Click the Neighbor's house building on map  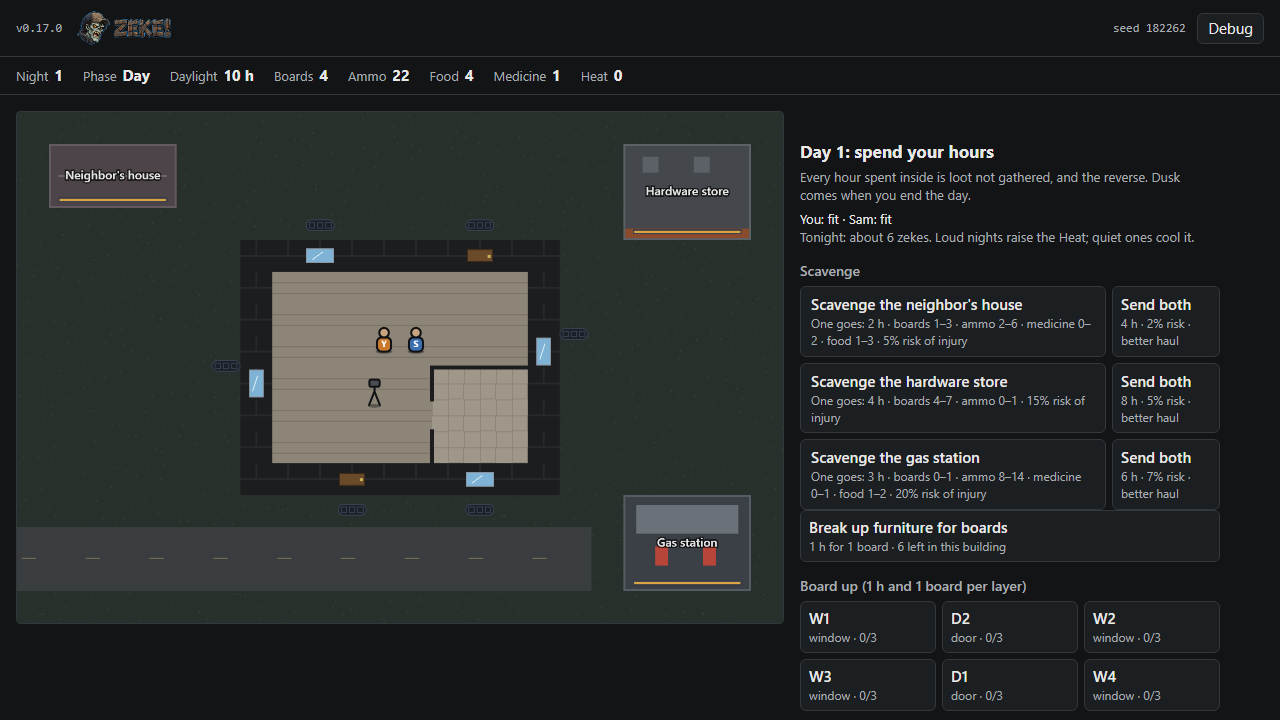[113, 176]
